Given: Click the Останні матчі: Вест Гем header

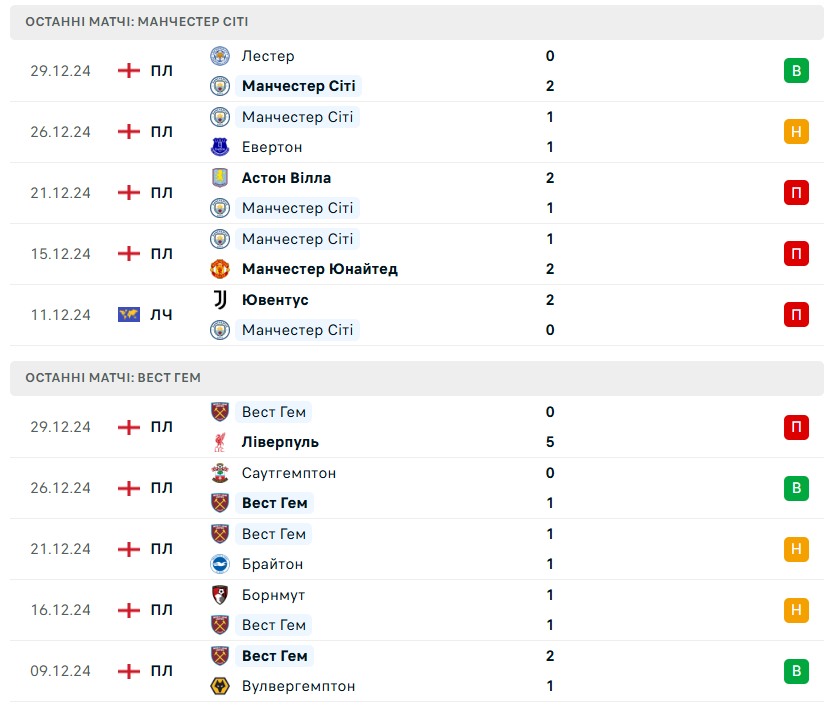Looking at the screenshot, I should pyautogui.click(x=113, y=378).
